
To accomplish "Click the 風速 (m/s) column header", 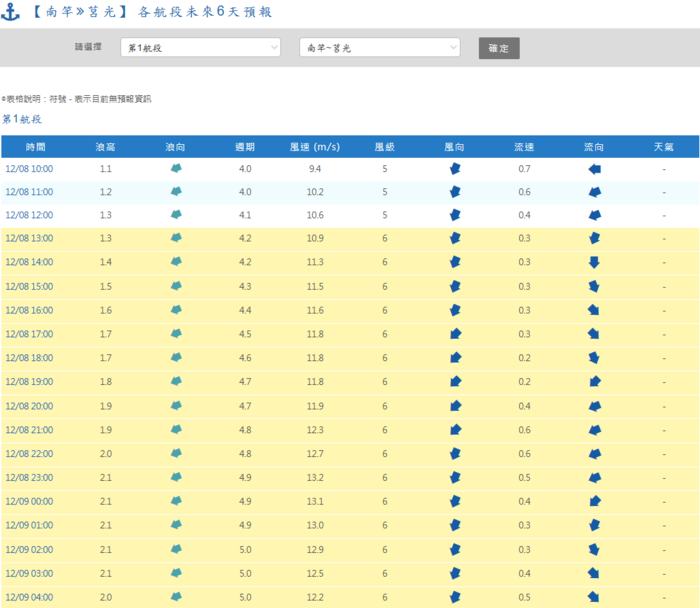I will 315,147.
